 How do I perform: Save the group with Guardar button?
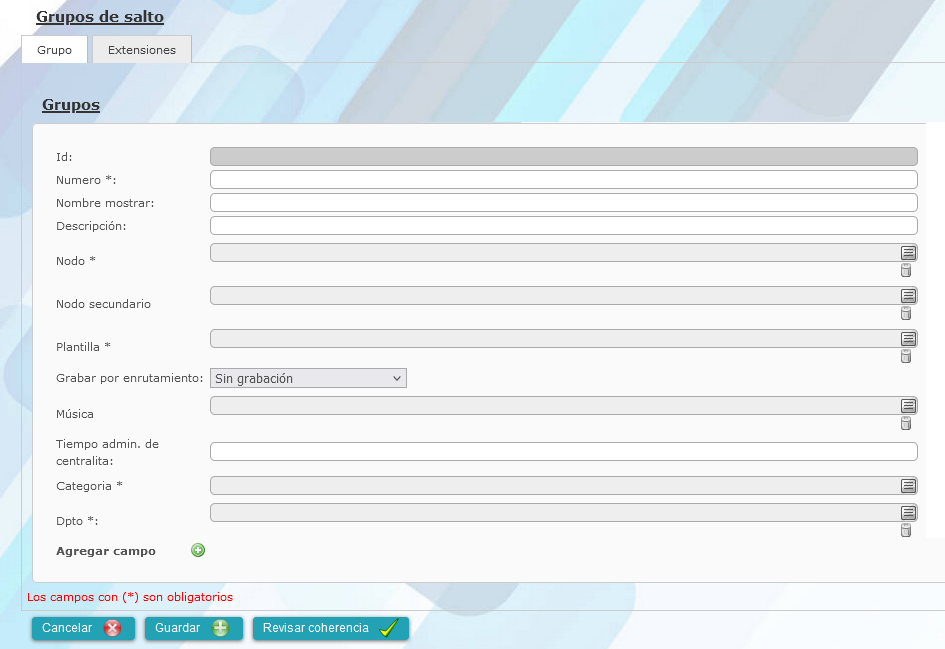(x=193, y=628)
